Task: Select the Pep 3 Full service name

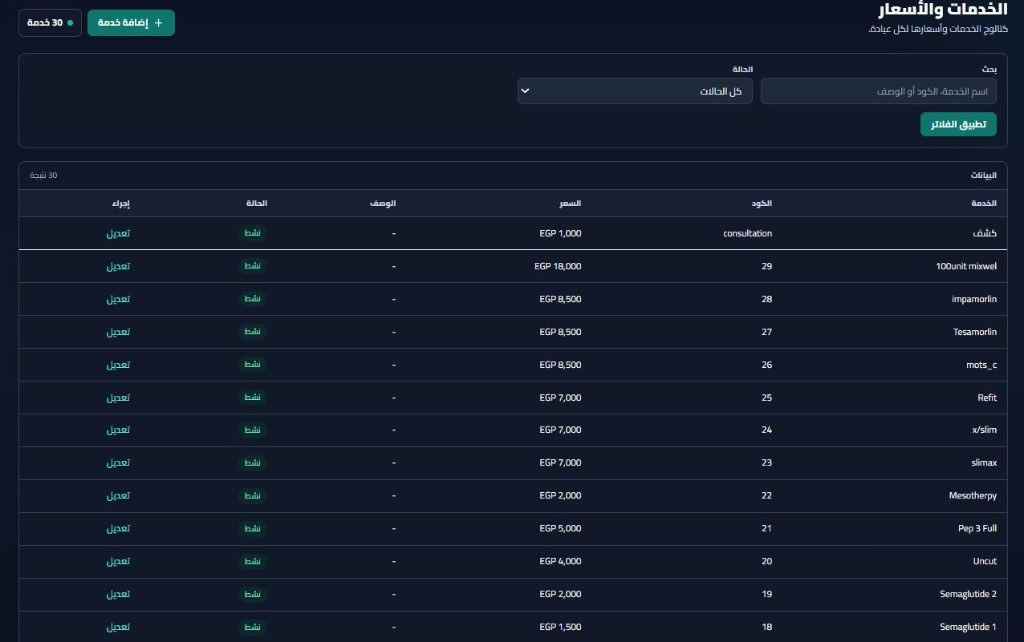Action: point(977,528)
